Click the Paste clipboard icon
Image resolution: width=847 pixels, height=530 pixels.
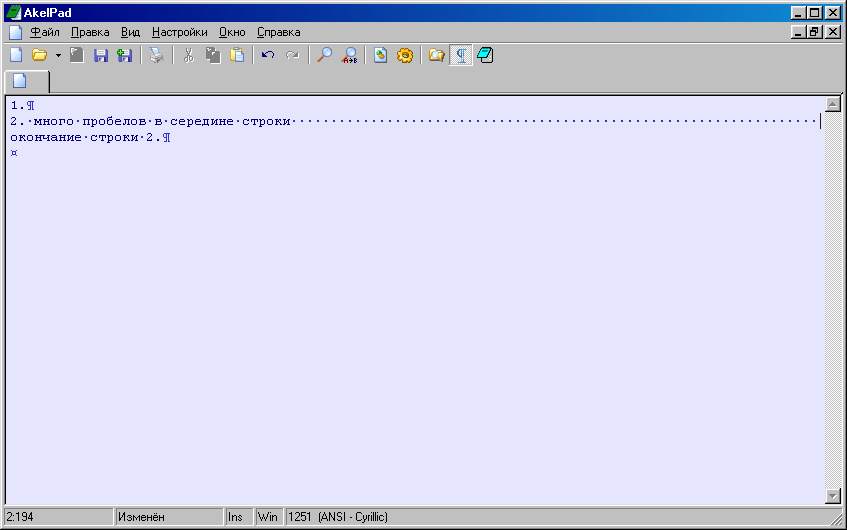tap(236, 56)
